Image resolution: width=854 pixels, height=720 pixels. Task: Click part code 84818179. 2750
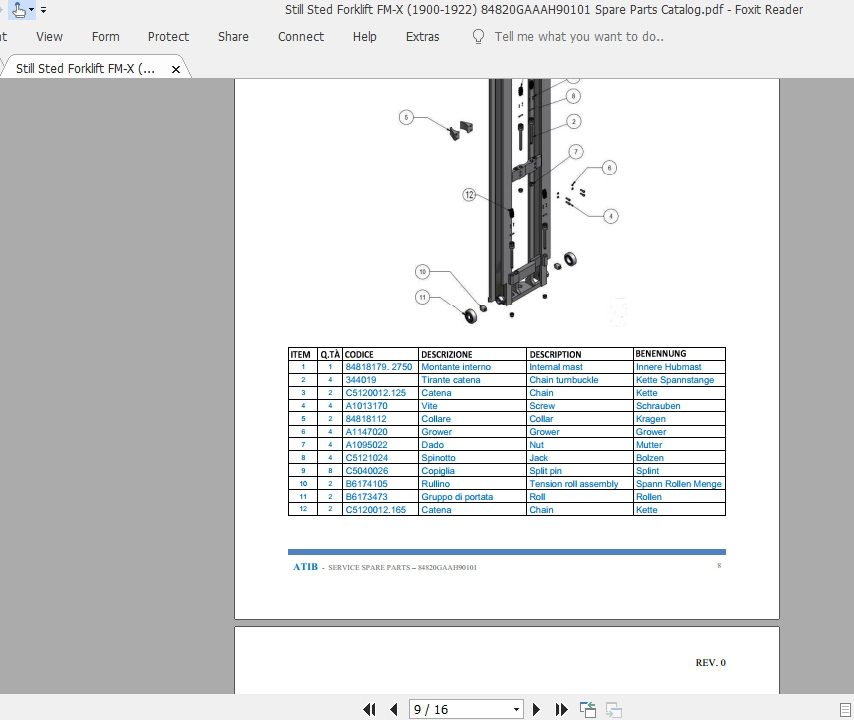(379, 367)
